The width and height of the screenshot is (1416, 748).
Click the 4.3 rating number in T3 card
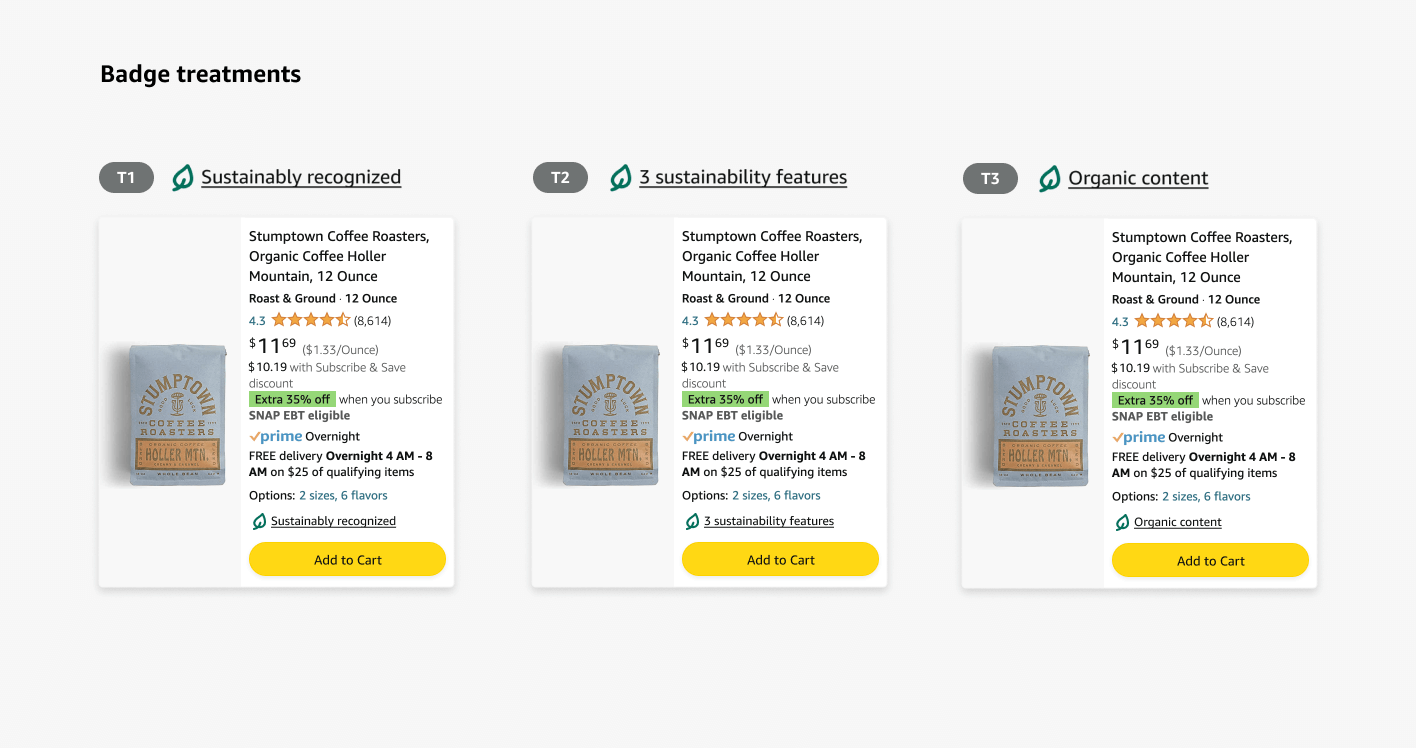tap(1120, 322)
